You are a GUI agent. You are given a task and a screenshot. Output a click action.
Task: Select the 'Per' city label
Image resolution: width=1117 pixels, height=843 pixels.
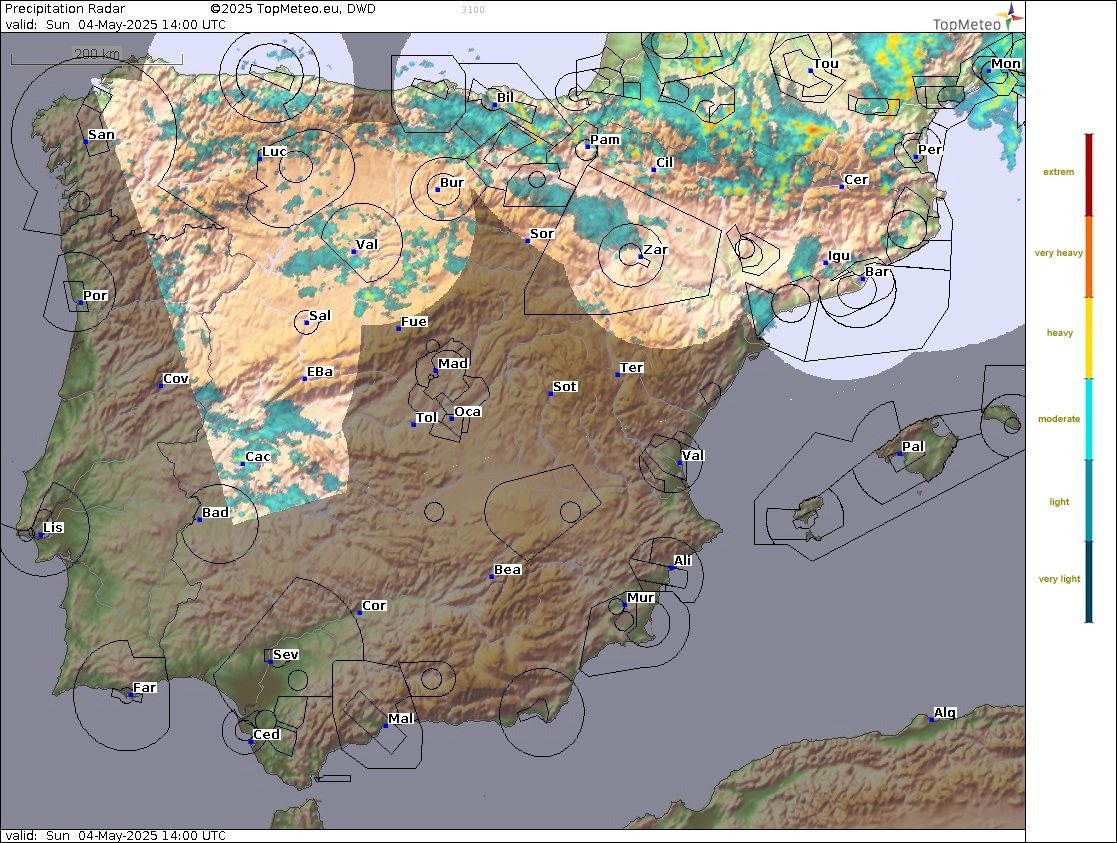930,150
